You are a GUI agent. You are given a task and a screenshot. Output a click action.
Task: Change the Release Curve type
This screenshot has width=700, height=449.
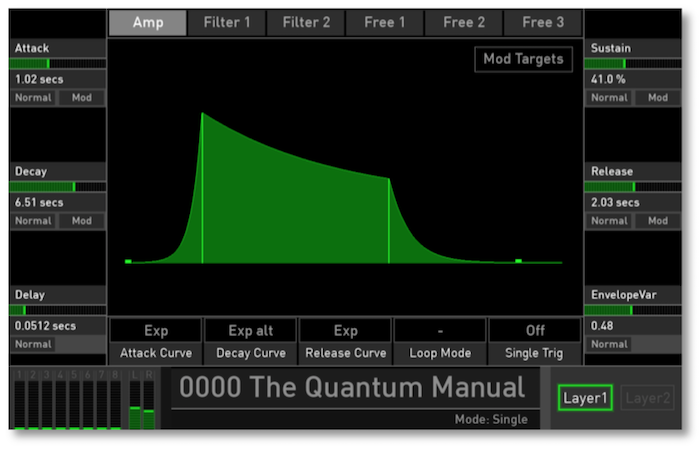(x=345, y=331)
